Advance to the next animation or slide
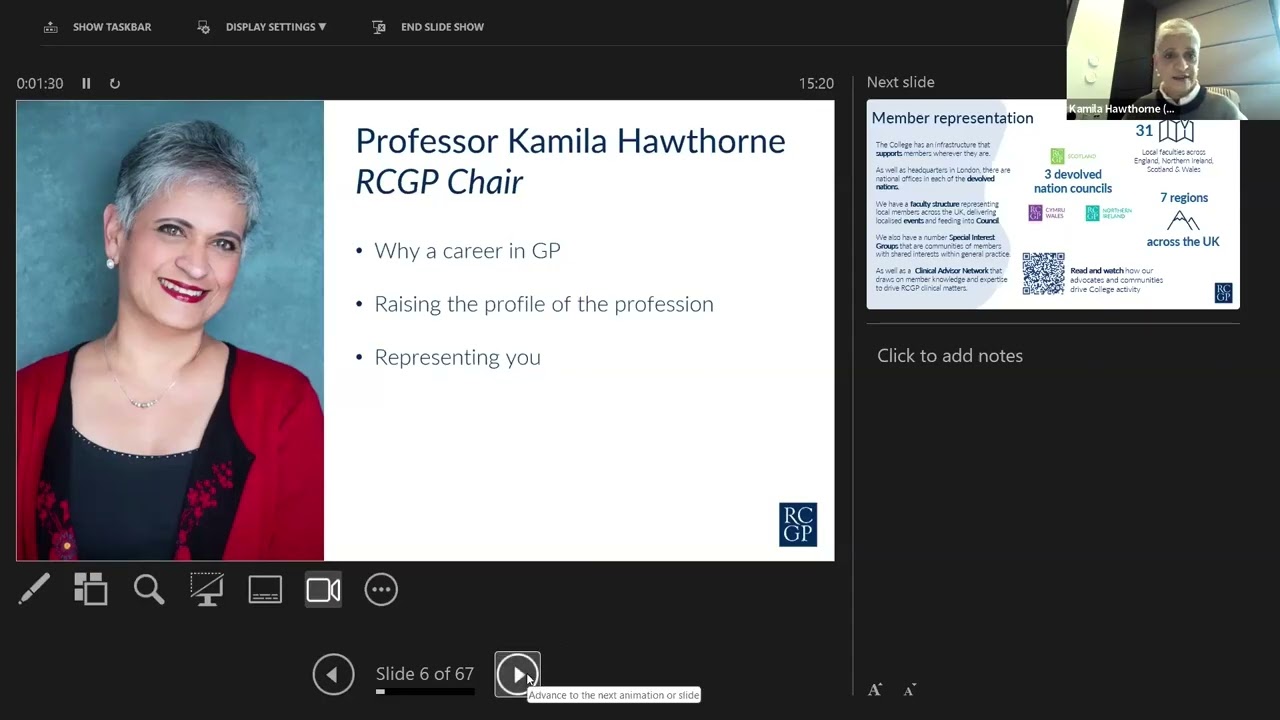The width and height of the screenshot is (1280, 720). click(517, 674)
